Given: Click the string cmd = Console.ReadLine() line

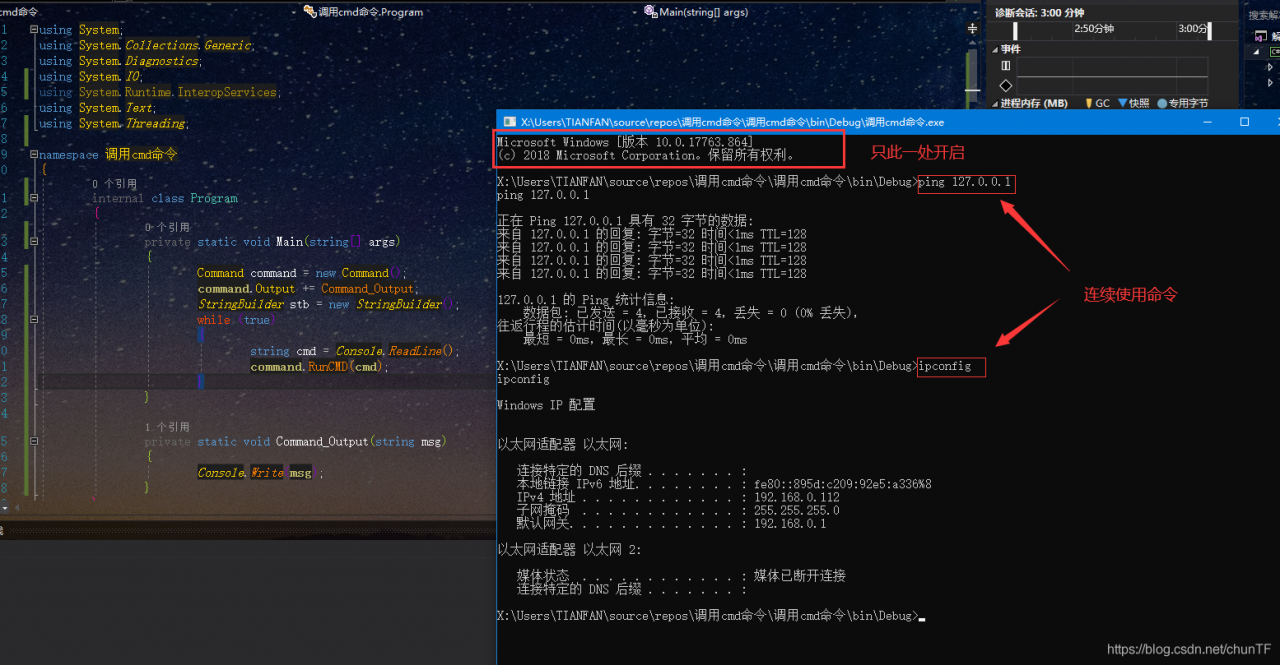Looking at the screenshot, I should click(354, 351).
